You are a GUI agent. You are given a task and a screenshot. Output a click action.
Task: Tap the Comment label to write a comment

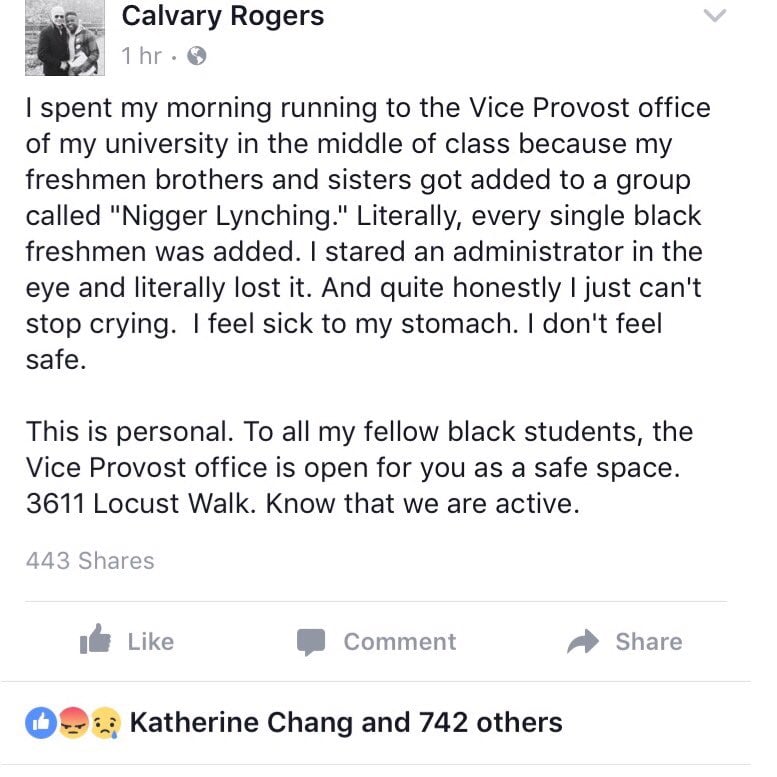pyautogui.click(x=399, y=641)
